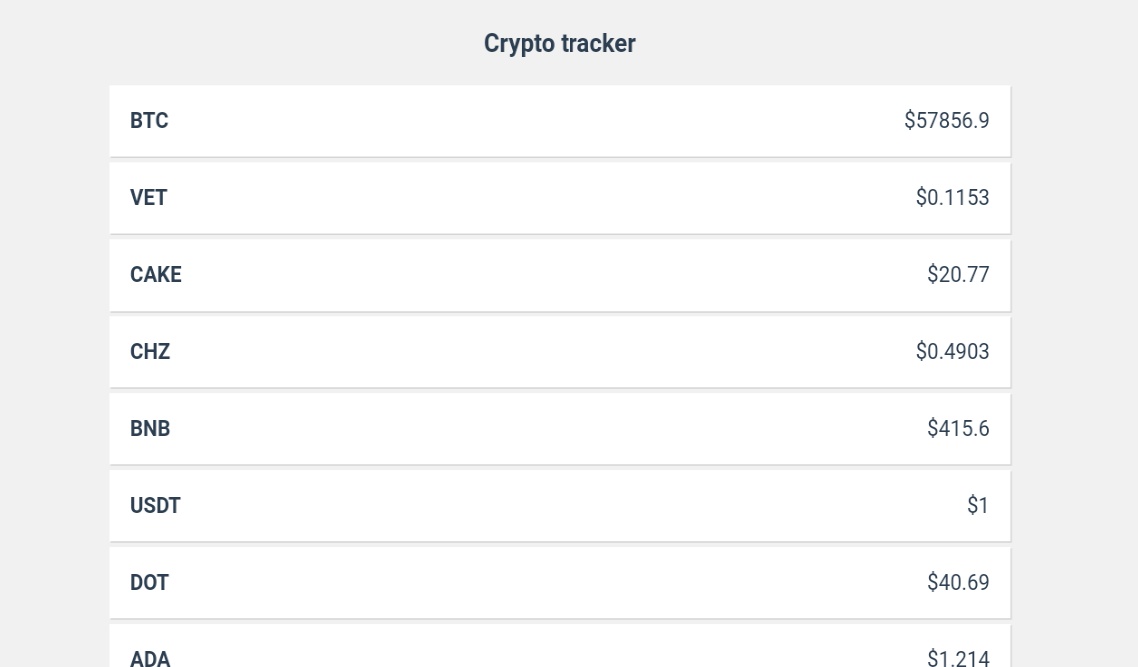Click the DOT price $40.69
Image resolution: width=1138 pixels, height=667 pixels.
(958, 583)
